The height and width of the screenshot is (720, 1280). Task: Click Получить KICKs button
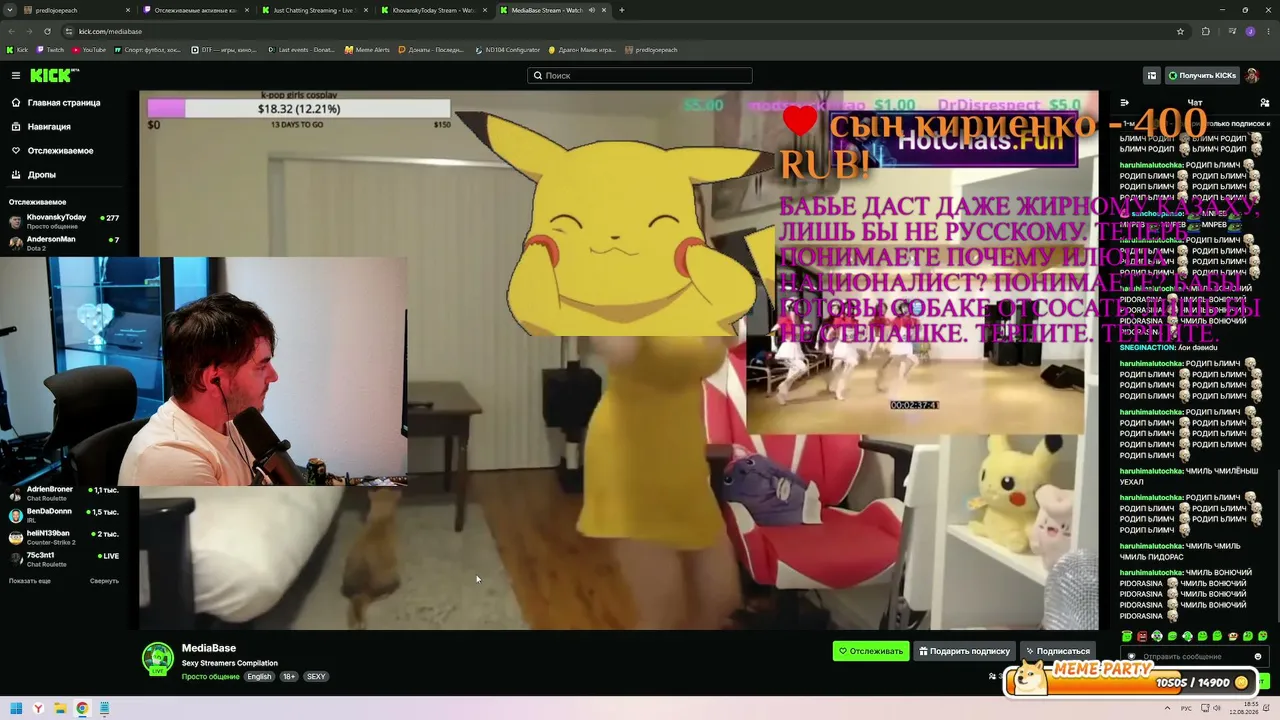(x=1202, y=75)
